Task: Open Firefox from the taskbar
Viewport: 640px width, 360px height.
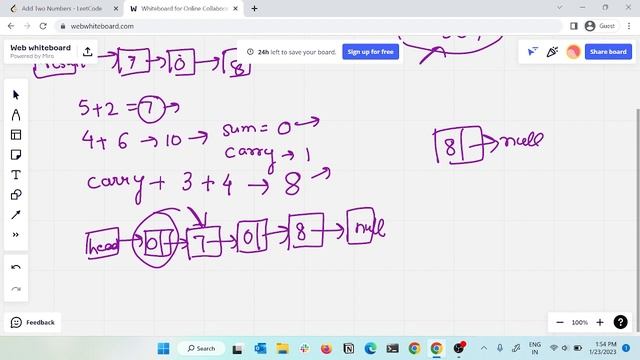Action: coord(326,348)
